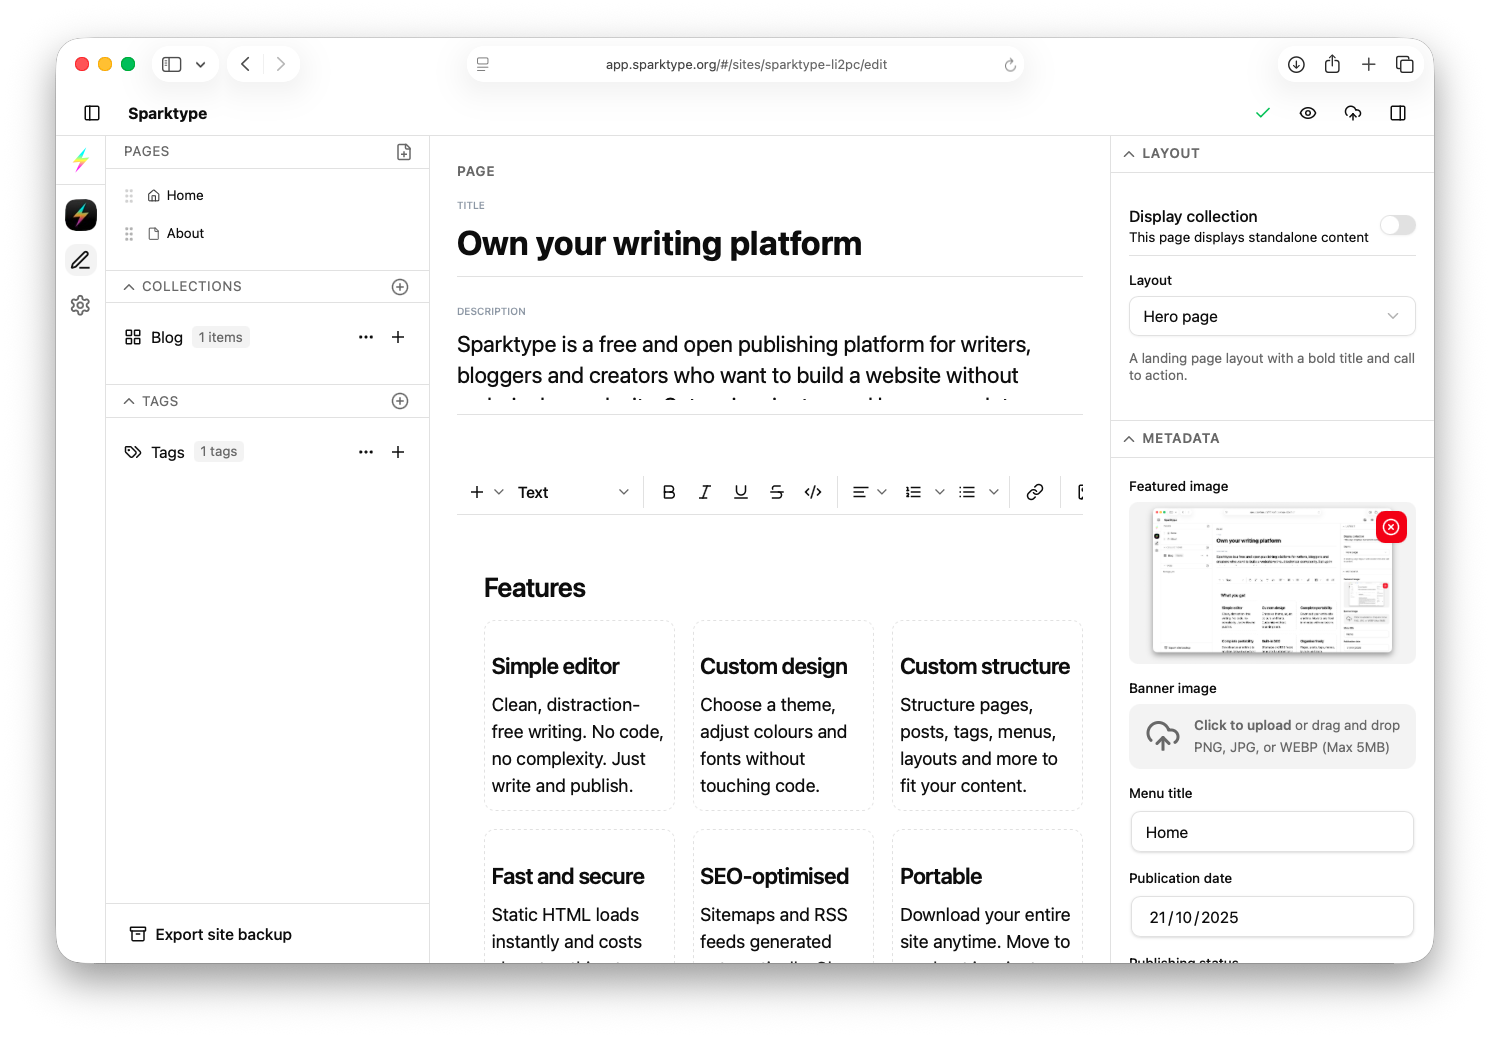Toggle the right panel with the sidebar icon
The height and width of the screenshot is (1037, 1490).
[1397, 113]
